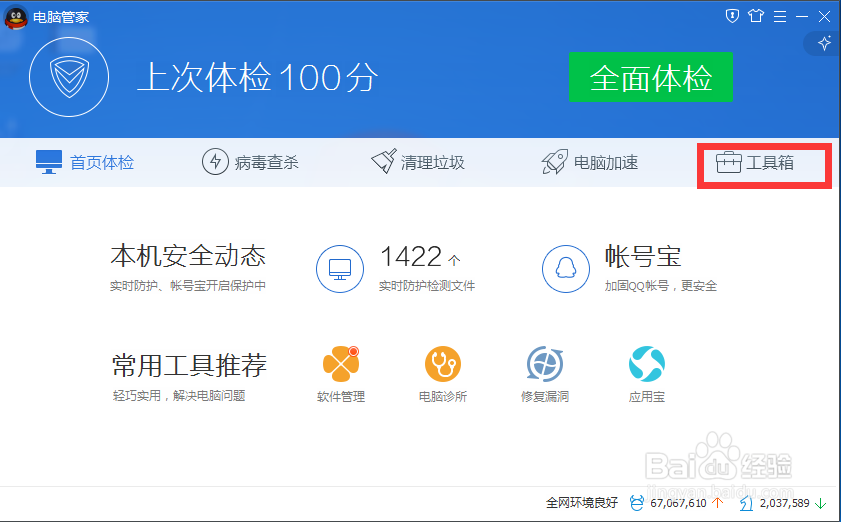Open 清理垃圾 tab
The height and width of the screenshot is (522, 841).
tap(418, 162)
